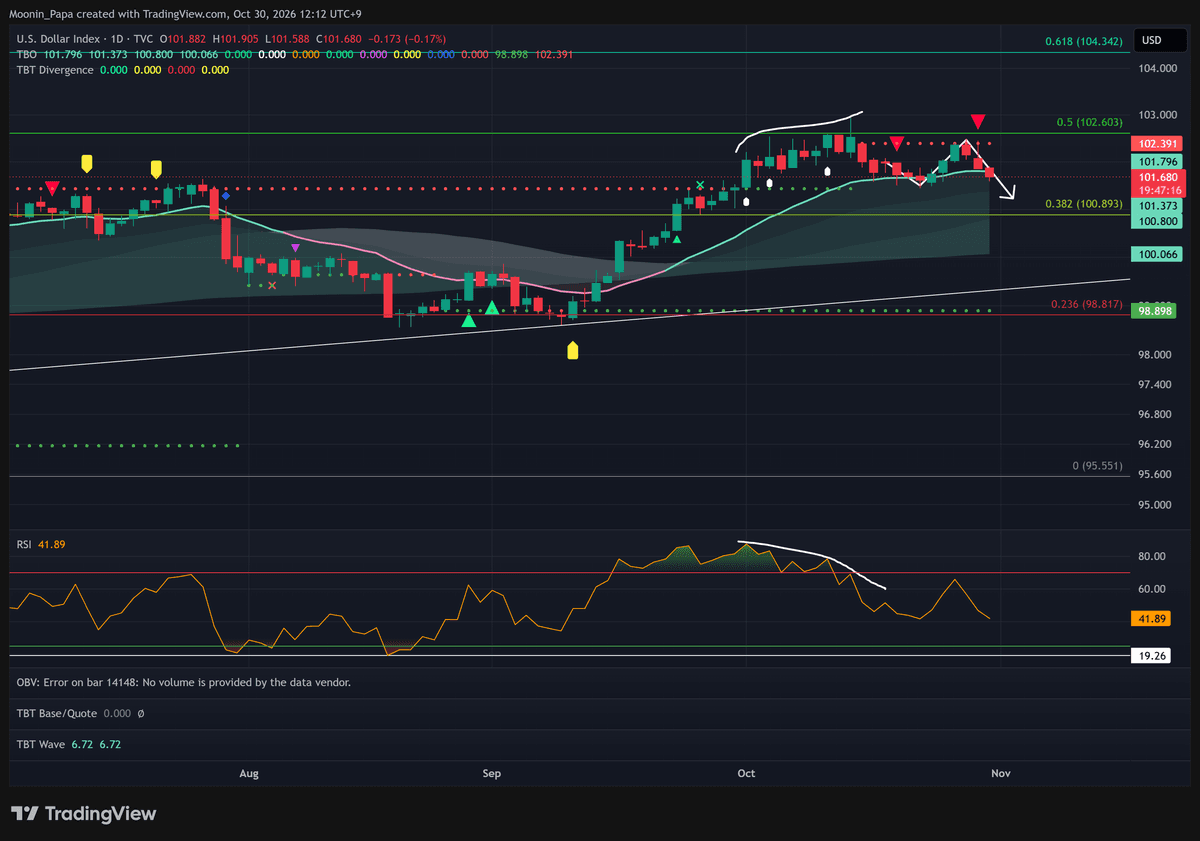Screen dimensions: 1200x841
Task: Click the TBT Wave indicator label
Action: click(41, 744)
